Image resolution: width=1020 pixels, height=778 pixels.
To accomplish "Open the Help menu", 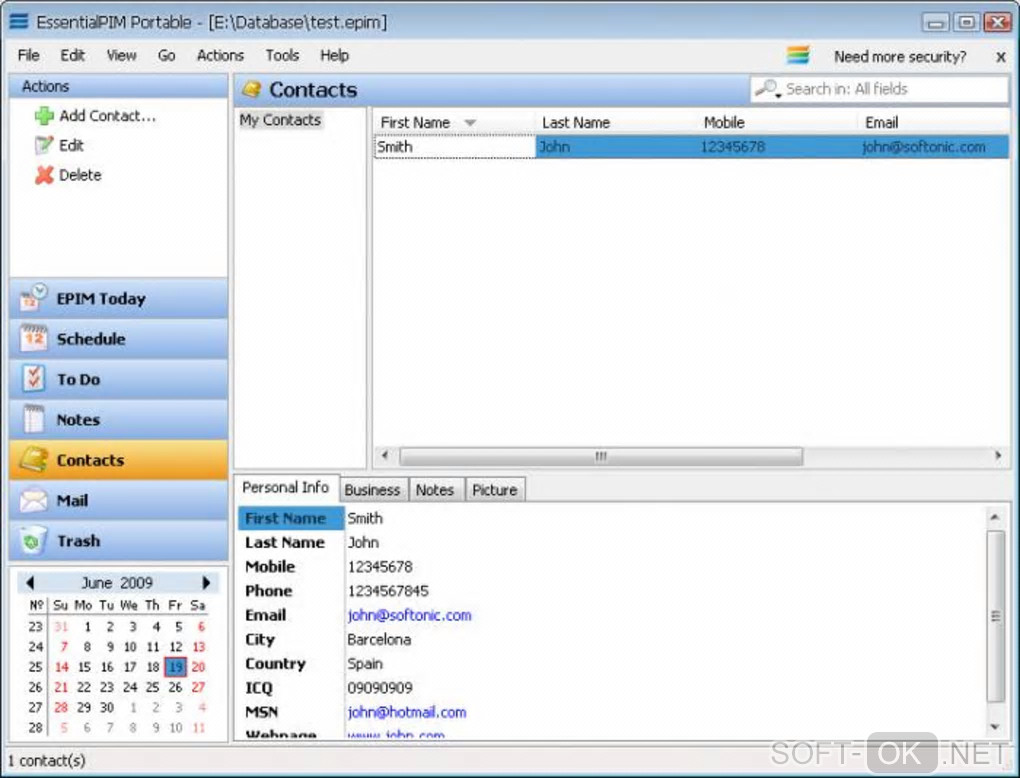I will coord(334,56).
